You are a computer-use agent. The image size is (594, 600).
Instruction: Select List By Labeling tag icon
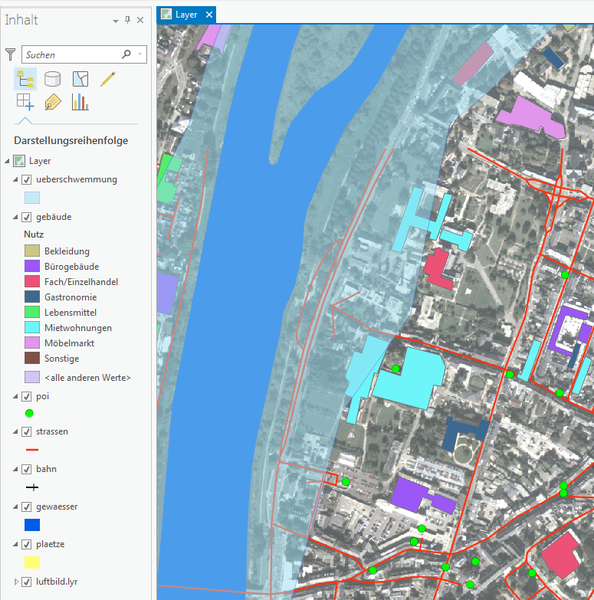tap(53, 102)
